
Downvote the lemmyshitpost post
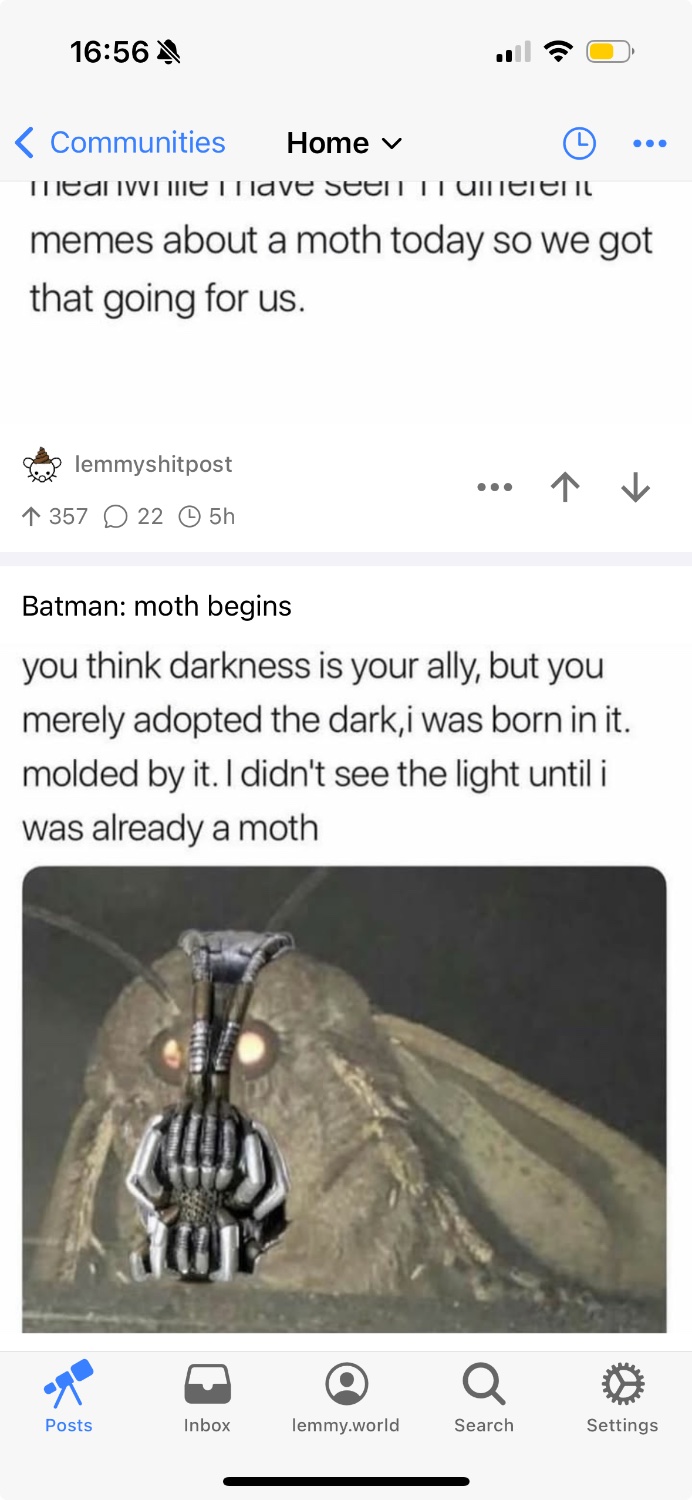[635, 488]
